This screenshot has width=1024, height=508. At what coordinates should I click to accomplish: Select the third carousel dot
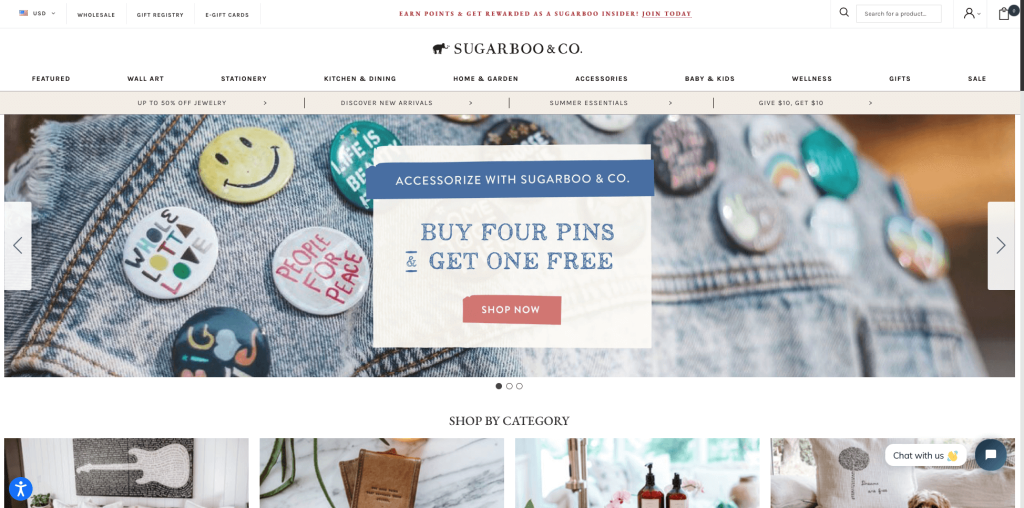tap(519, 386)
